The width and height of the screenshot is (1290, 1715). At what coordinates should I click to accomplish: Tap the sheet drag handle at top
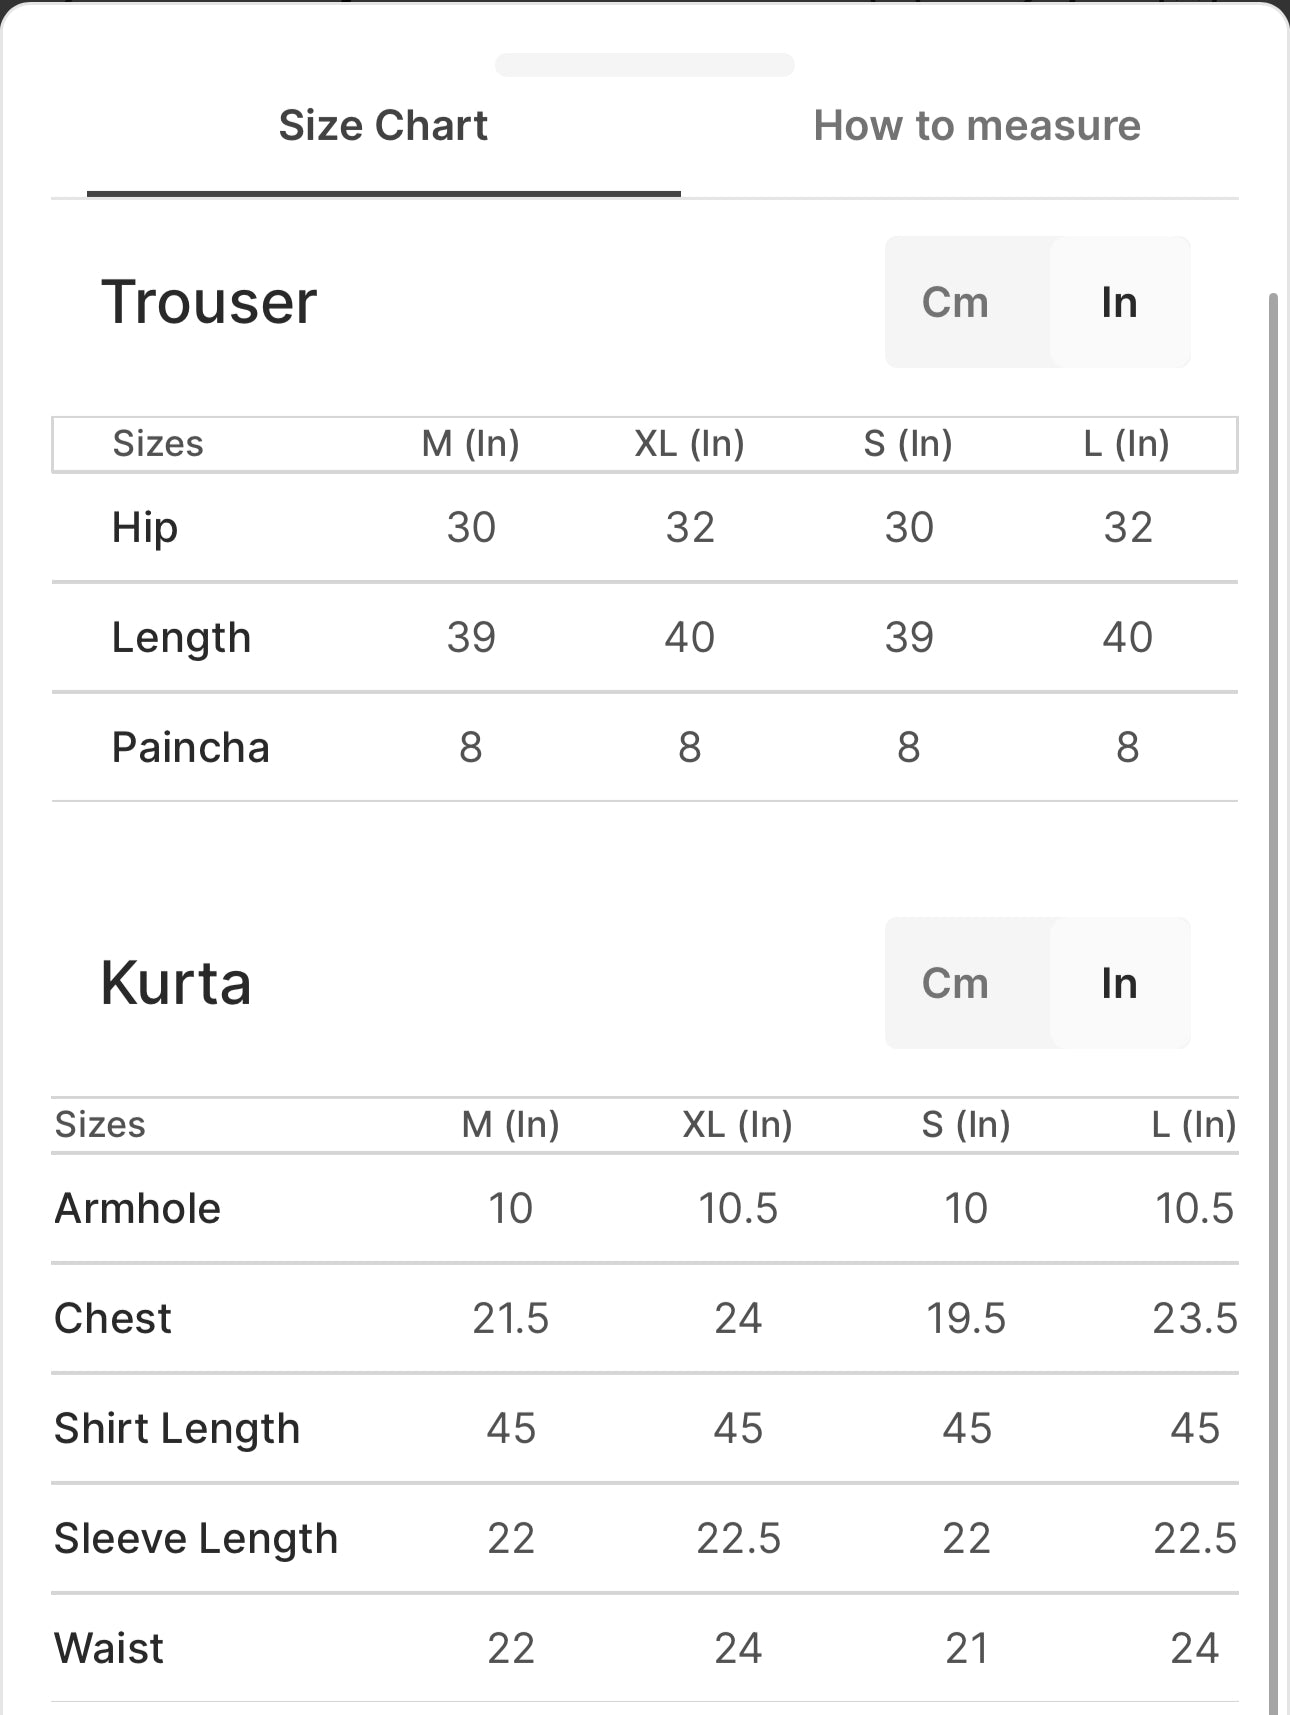[645, 65]
